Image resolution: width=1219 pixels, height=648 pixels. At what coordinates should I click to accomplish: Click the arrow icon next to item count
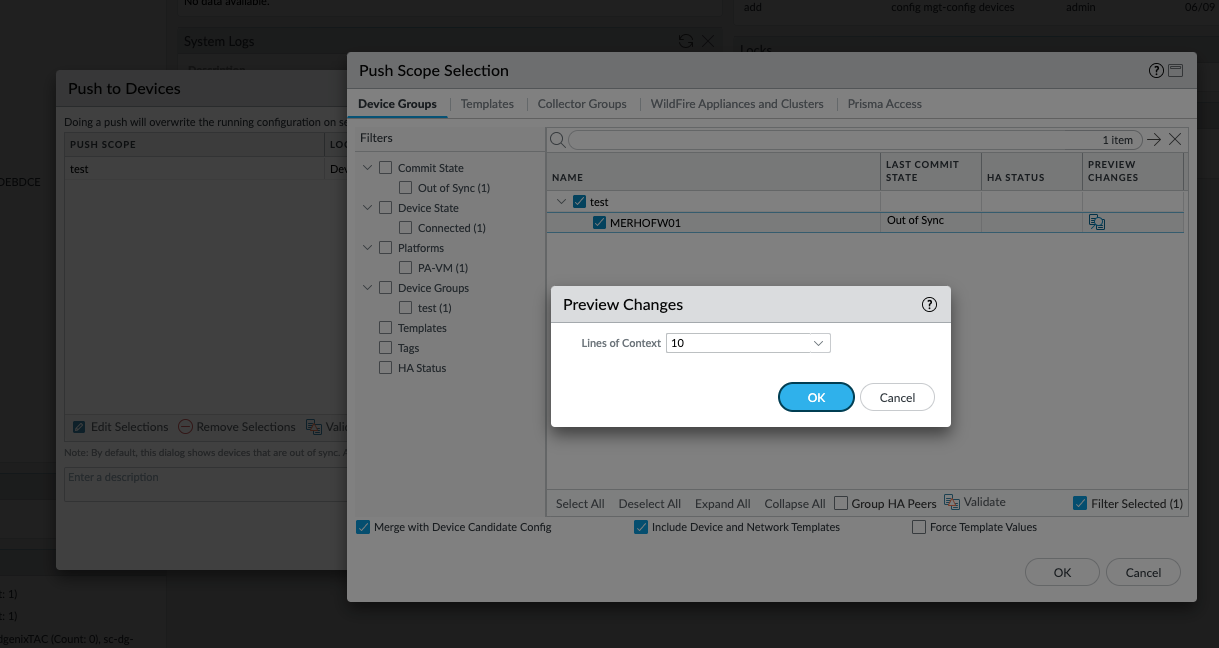pos(1154,140)
